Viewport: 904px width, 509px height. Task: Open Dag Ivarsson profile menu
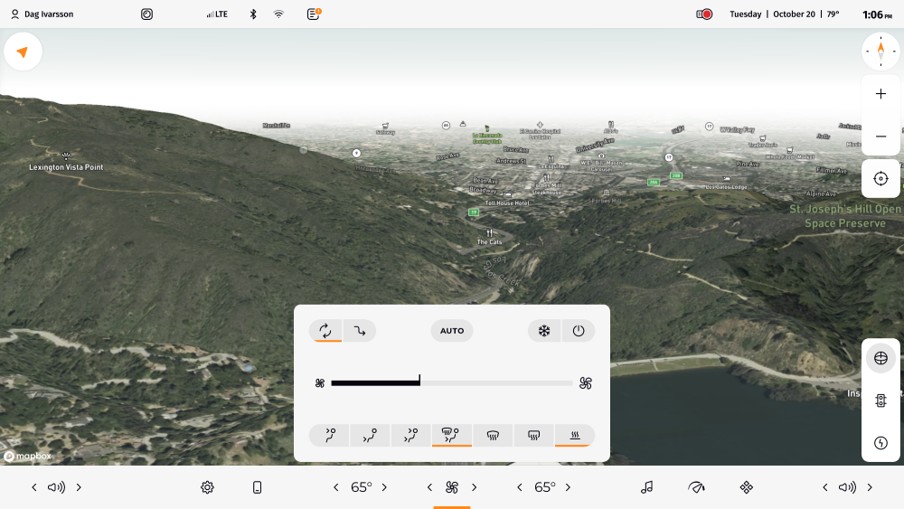[x=42, y=14]
